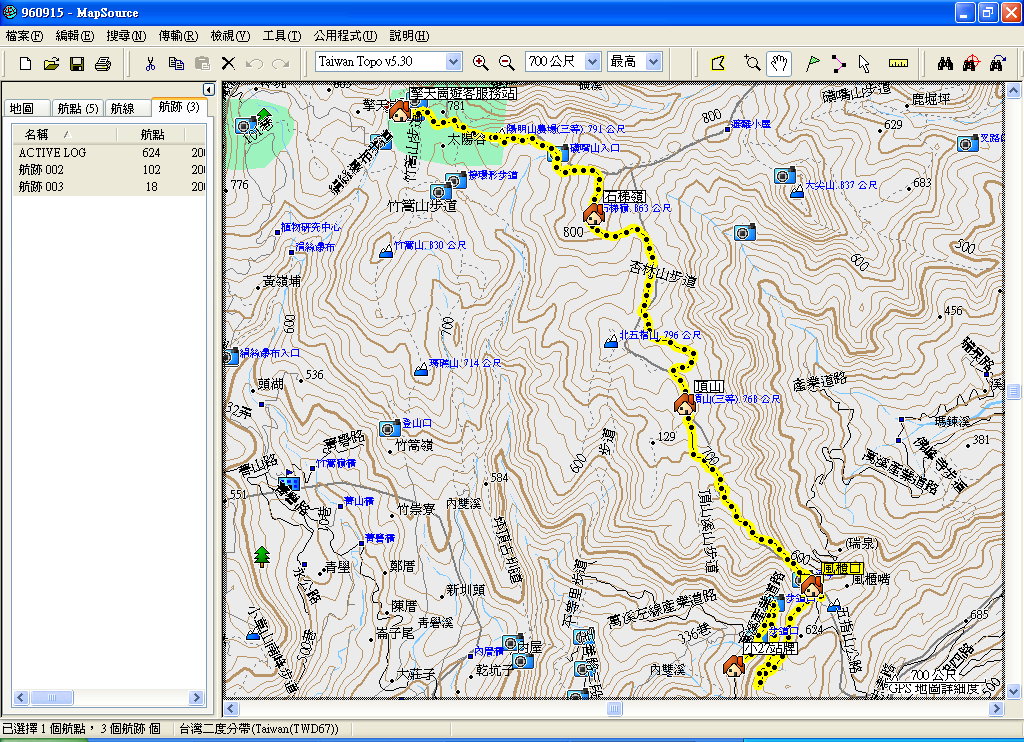Open the Taiwan Topo v5.30 map product dropdown
The height and width of the screenshot is (742, 1024).
pyautogui.click(x=453, y=61)
